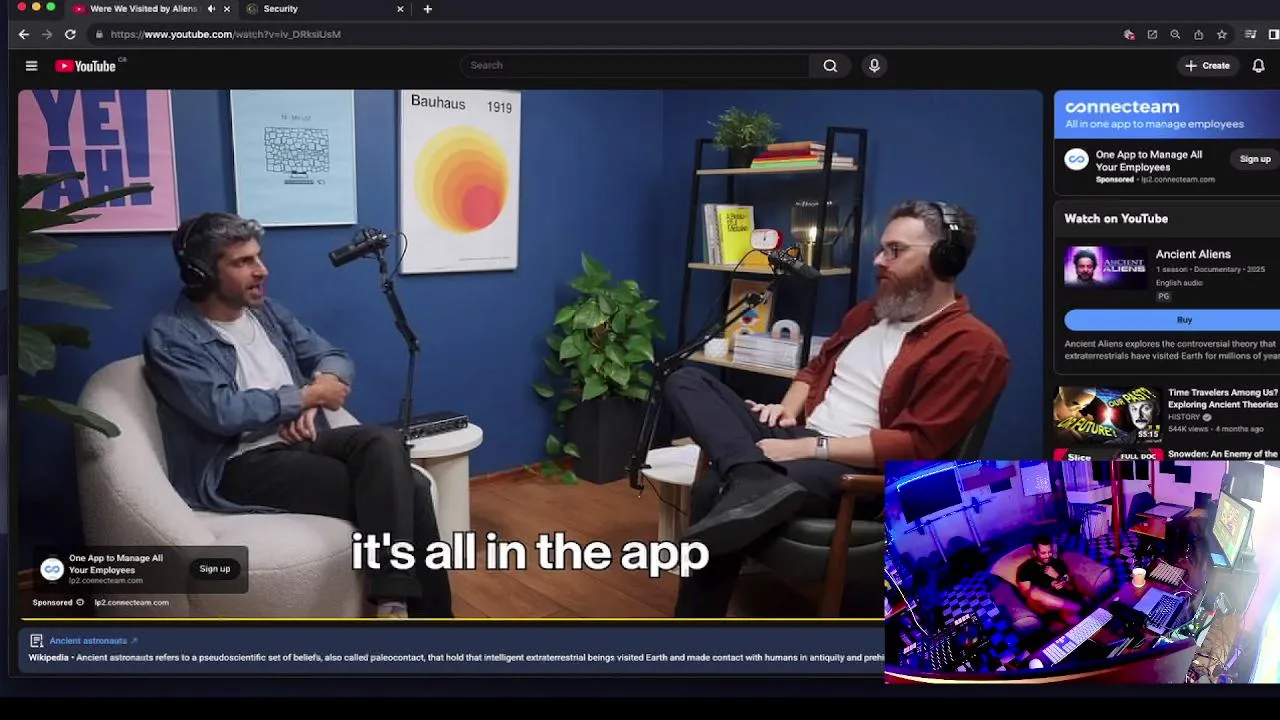Click the open-in-new-window icon in address bar
The image size is (1280, 720).
pos(1152,34)
